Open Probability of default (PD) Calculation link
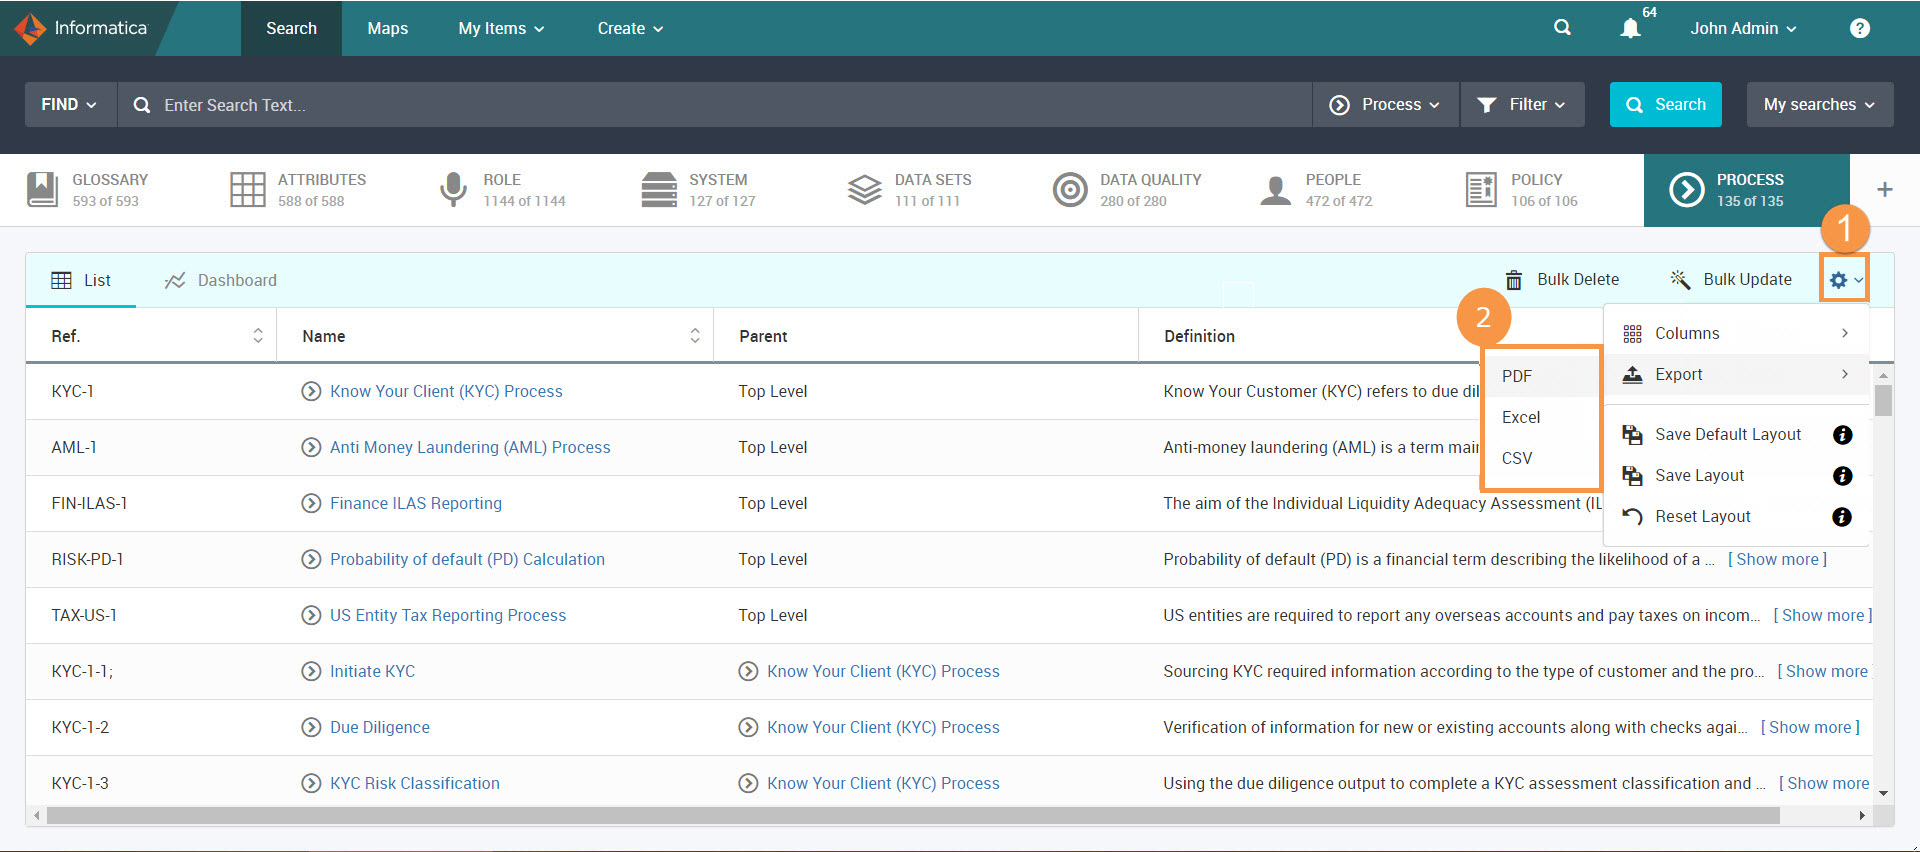 [x=467, y=559]
